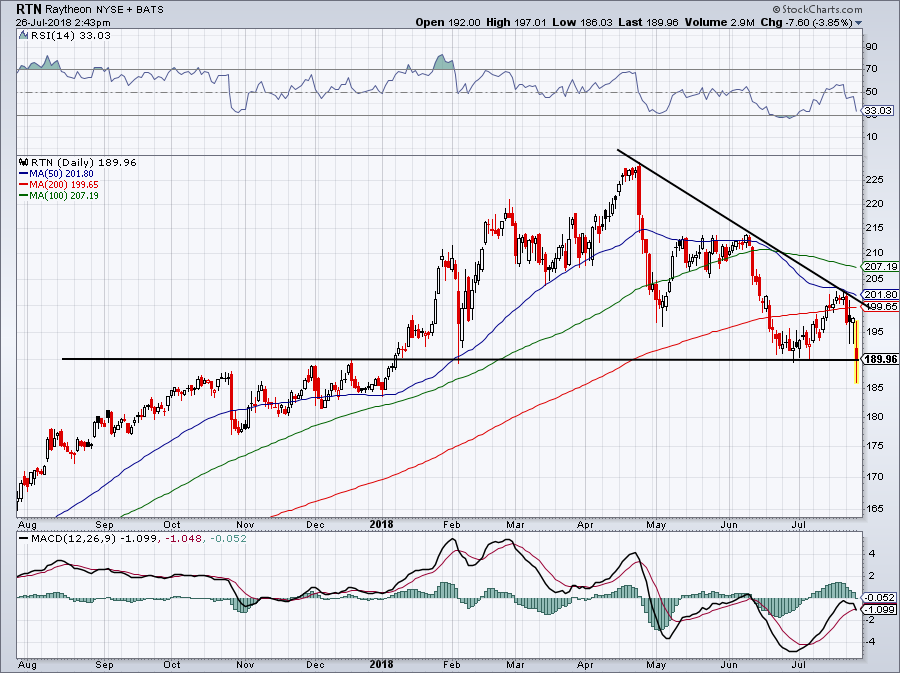Click the RSI(14) 33.03 legend label

(x=71, y=36)
